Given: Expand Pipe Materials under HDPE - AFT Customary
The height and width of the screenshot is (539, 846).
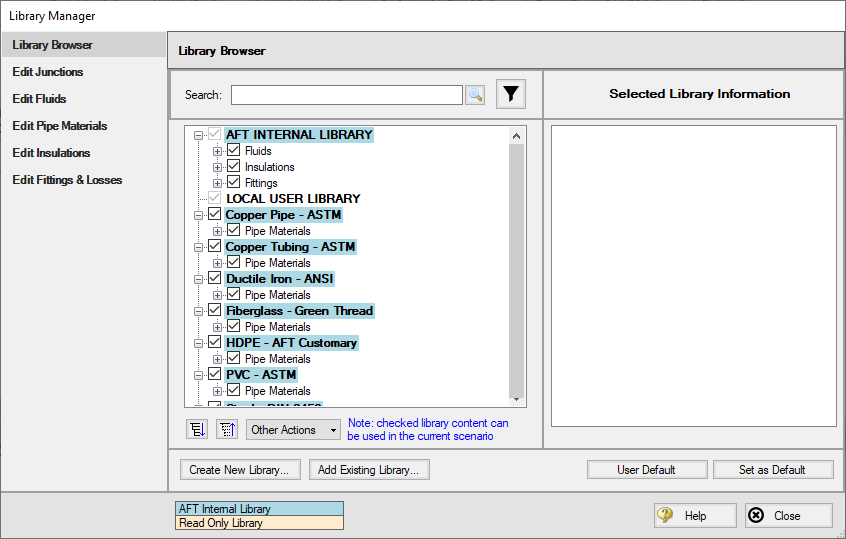Looking at the screenshot, I should click(x=217, y=359).
